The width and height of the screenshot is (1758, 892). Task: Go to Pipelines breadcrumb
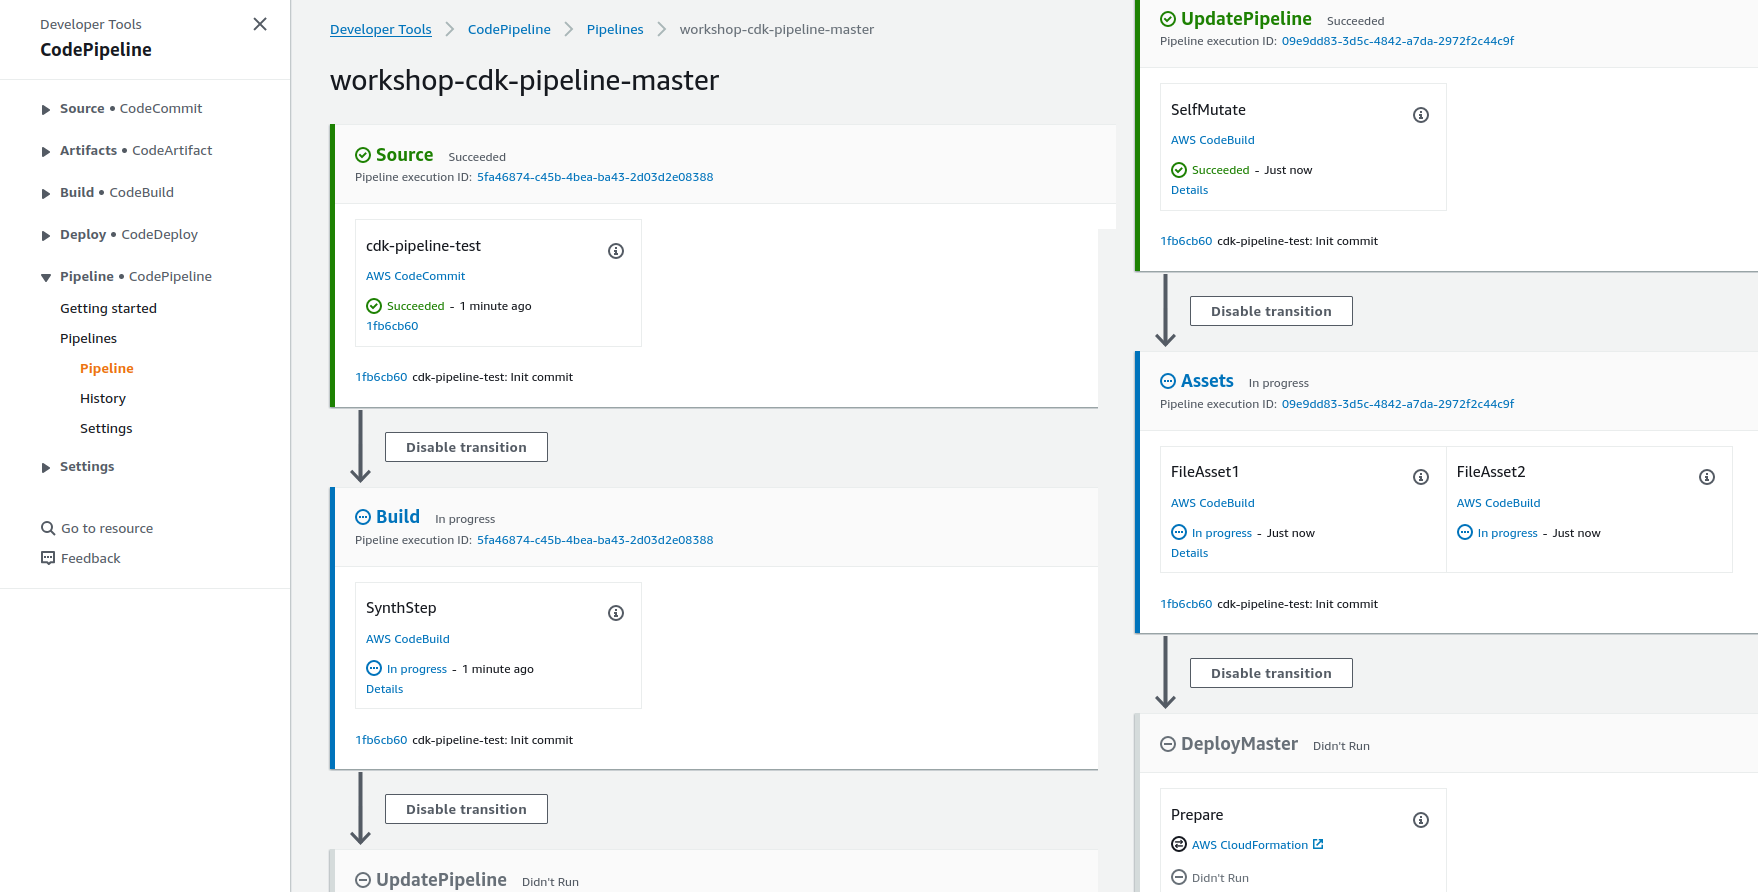pos(615,30)
